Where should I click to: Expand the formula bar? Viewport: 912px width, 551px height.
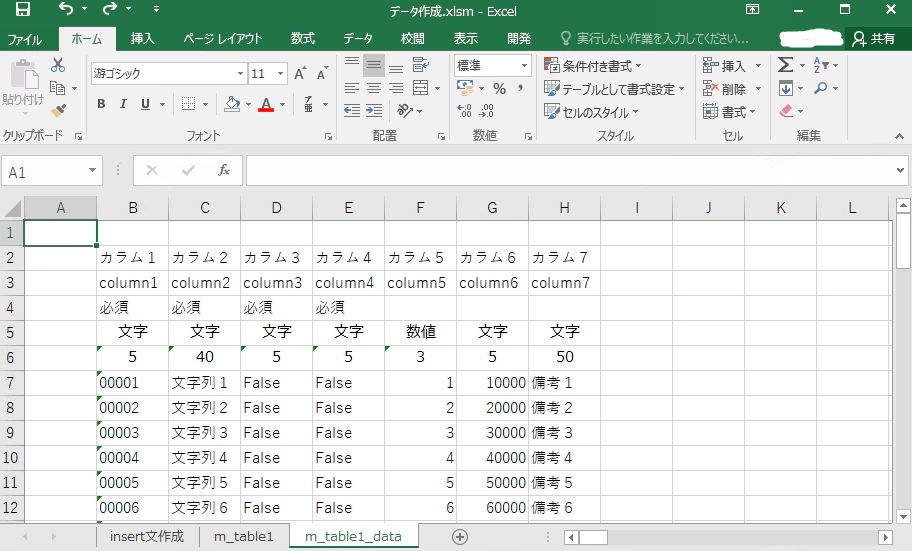[900, 170]
